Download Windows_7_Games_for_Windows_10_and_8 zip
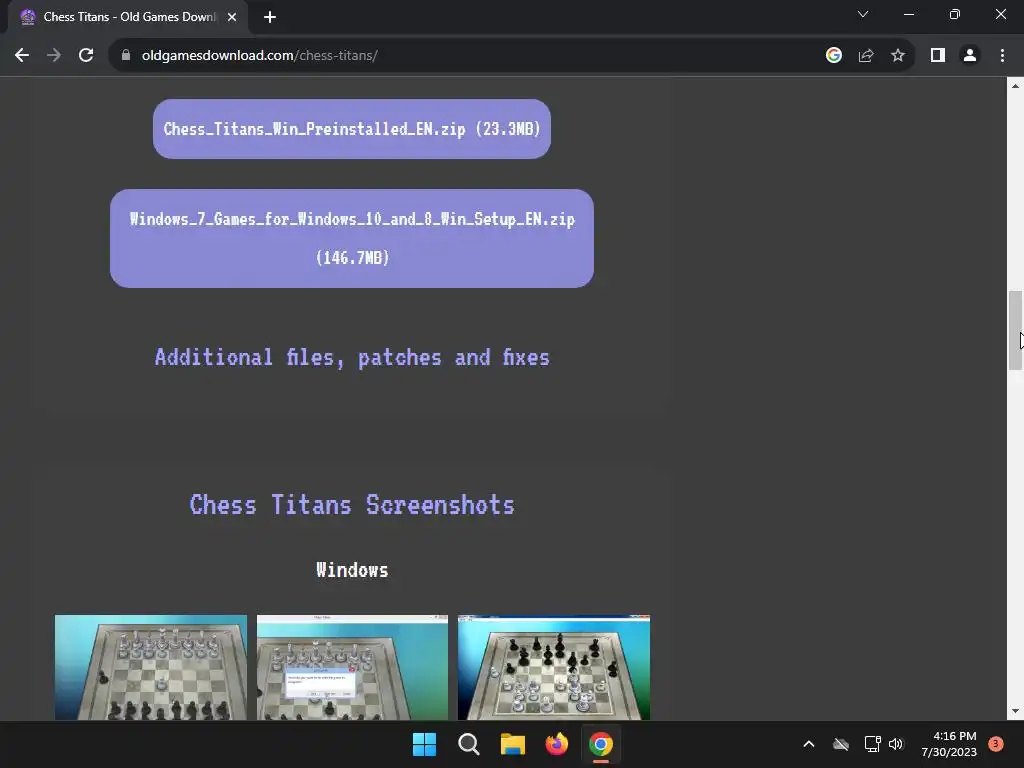This screenshot has width=1024, height=768. tap(352, 238)
